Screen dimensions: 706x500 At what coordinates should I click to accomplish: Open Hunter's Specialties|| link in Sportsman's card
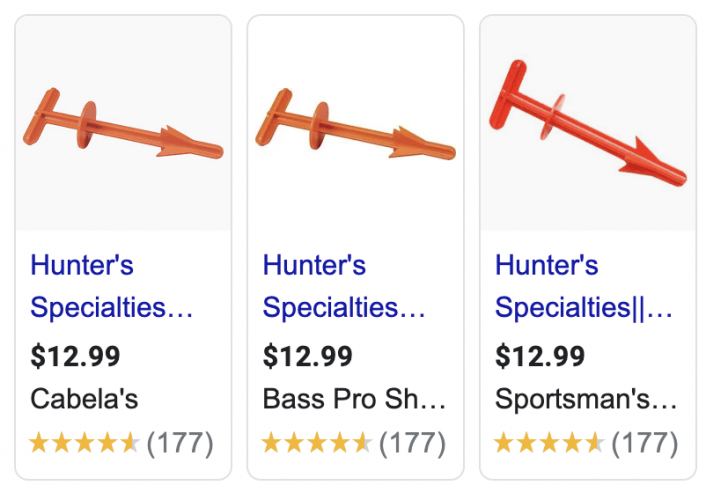tap(584, 286)
